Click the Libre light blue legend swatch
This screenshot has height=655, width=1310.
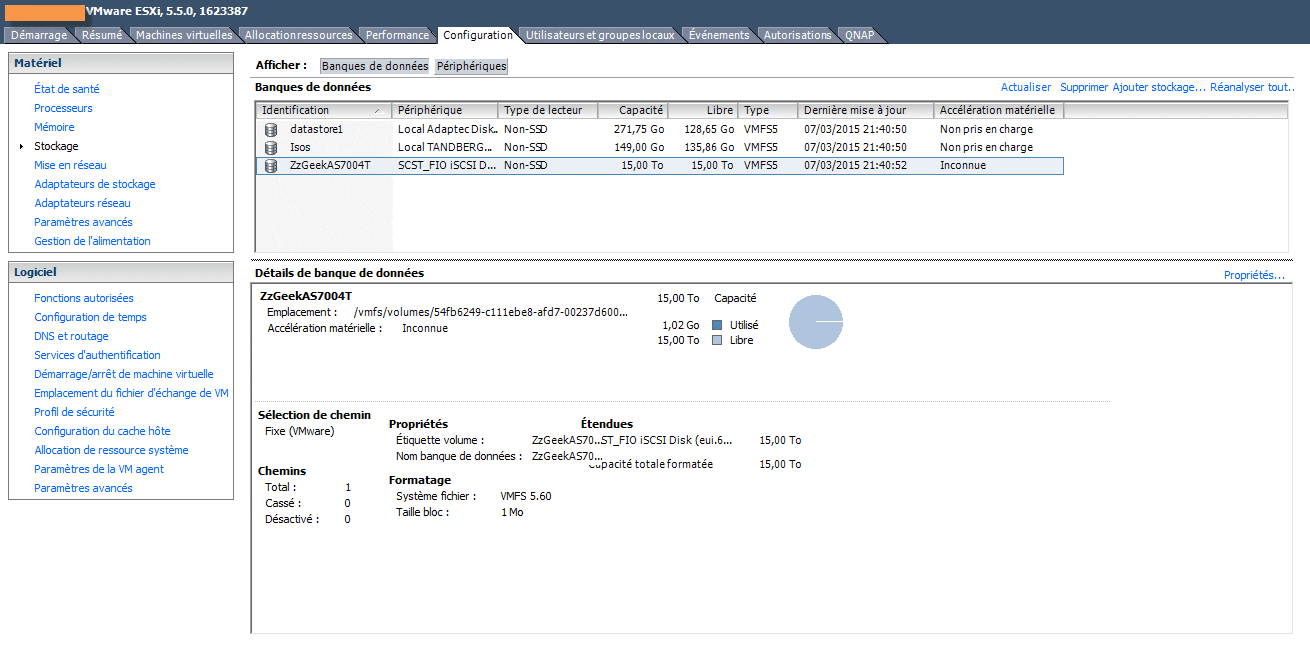coord(717,340)
